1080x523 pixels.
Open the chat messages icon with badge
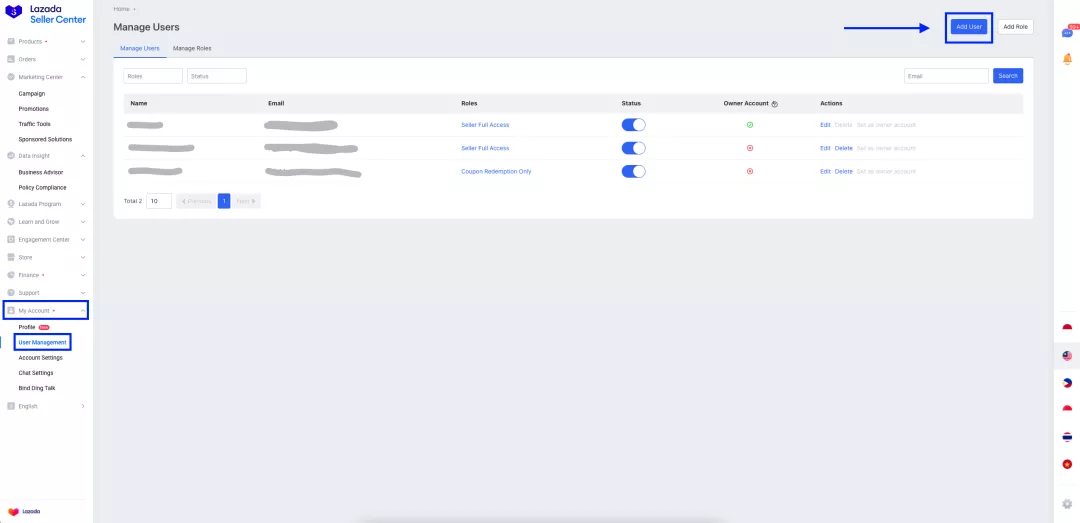pyautogui.click(x=1068, y=32)
